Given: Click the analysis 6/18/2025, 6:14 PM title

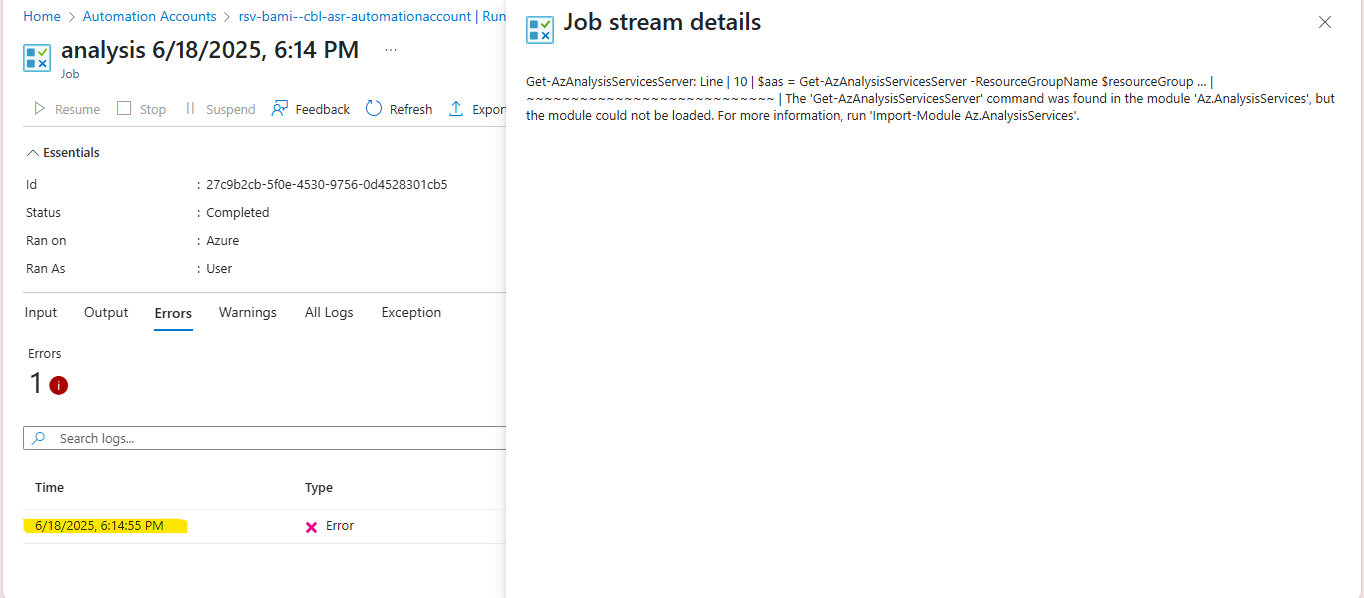Looking at the screenshot, I should [x=210, y=50].
